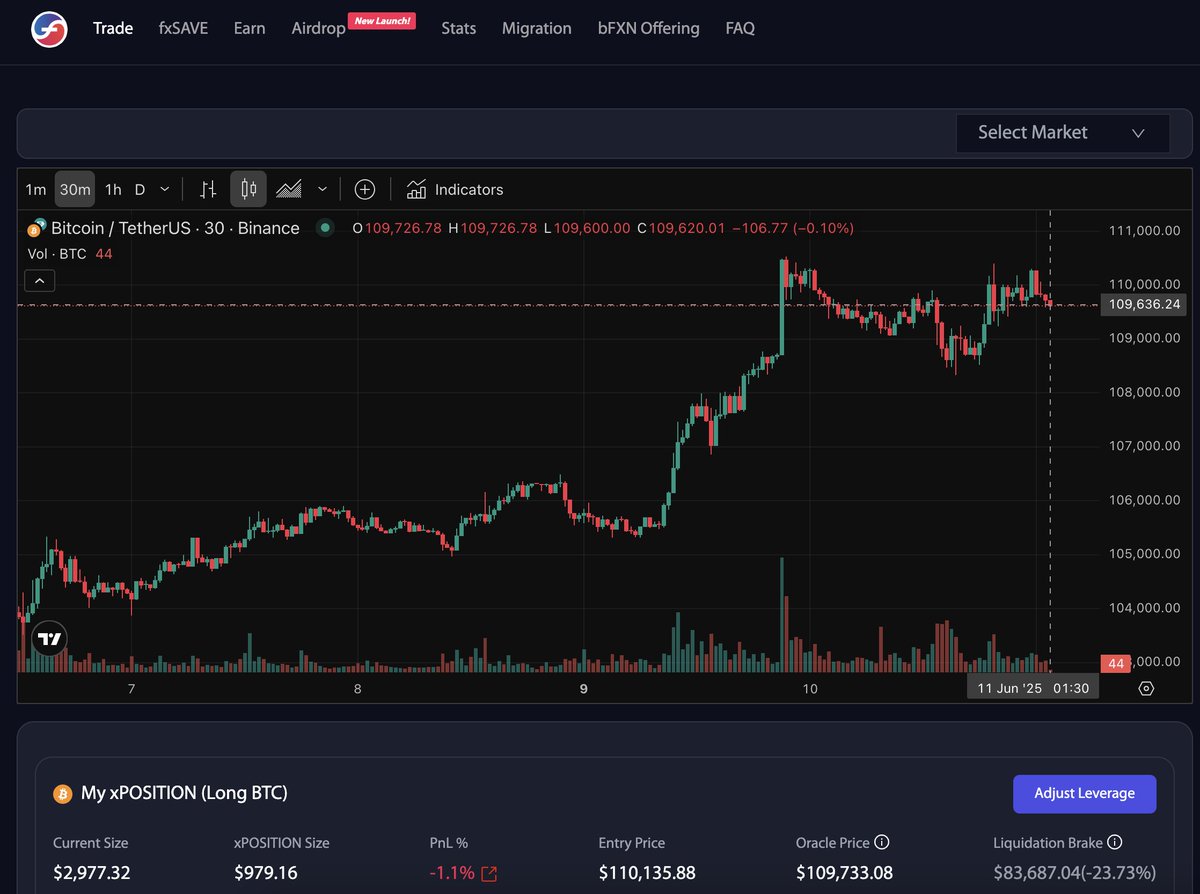
Task: Click the 110,000.00 price axis label
Action: [1145, 284]
